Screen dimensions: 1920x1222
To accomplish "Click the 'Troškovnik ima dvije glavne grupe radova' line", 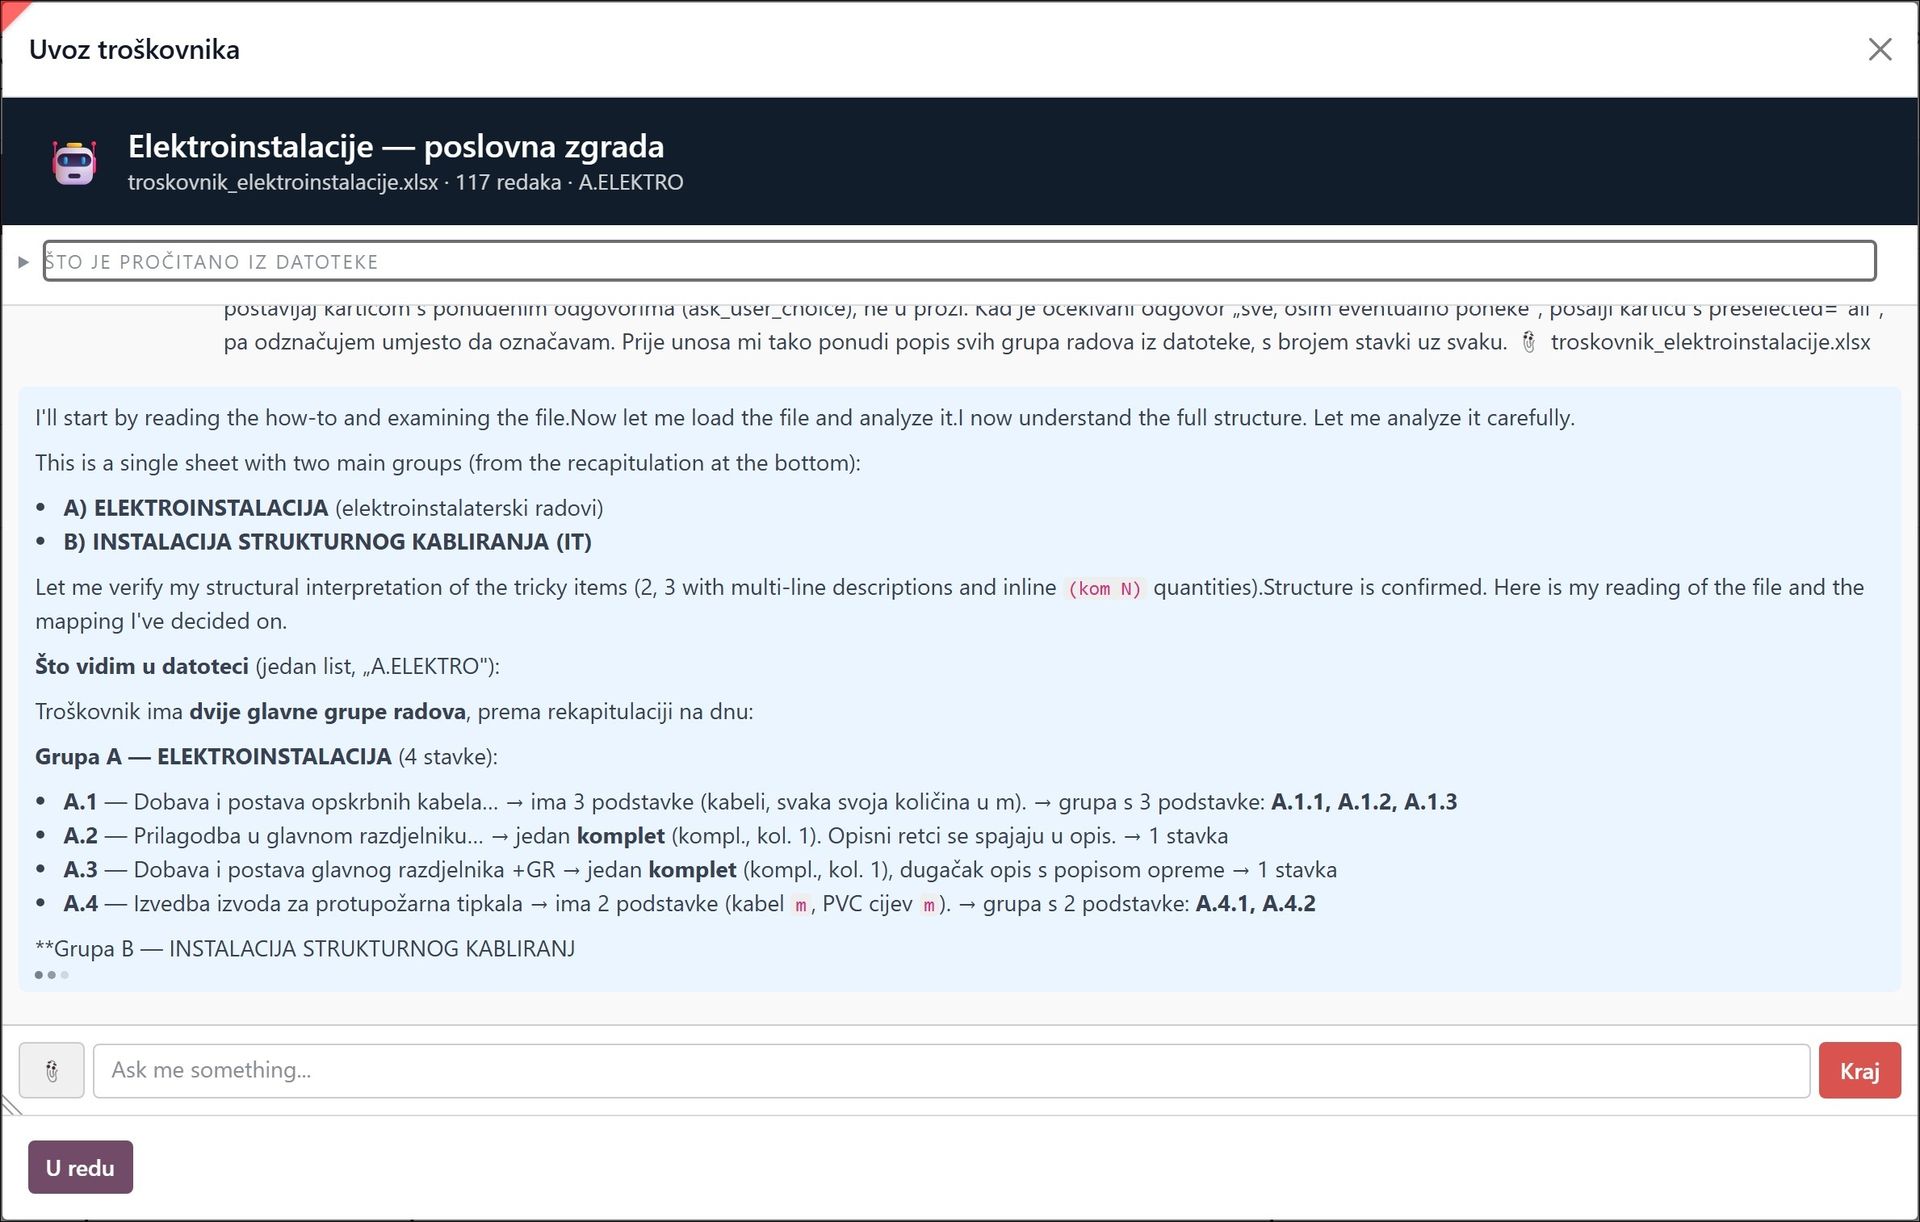I will (394, 712).
